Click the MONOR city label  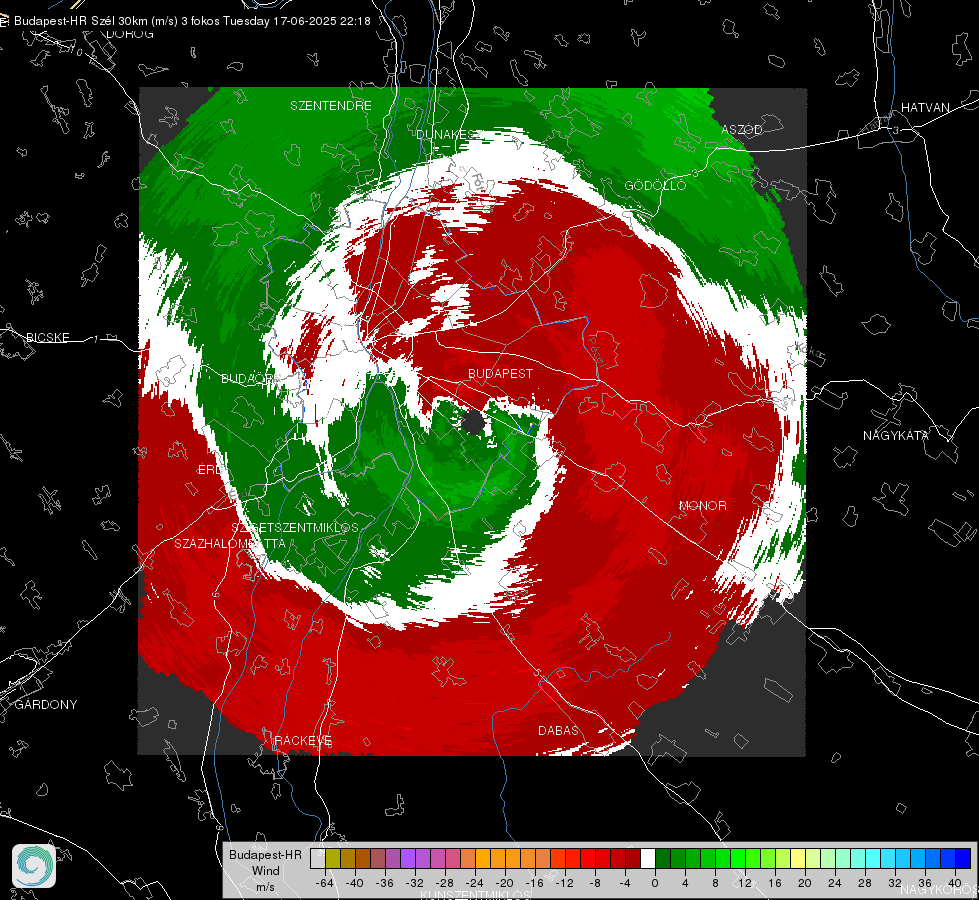[702, 505]
